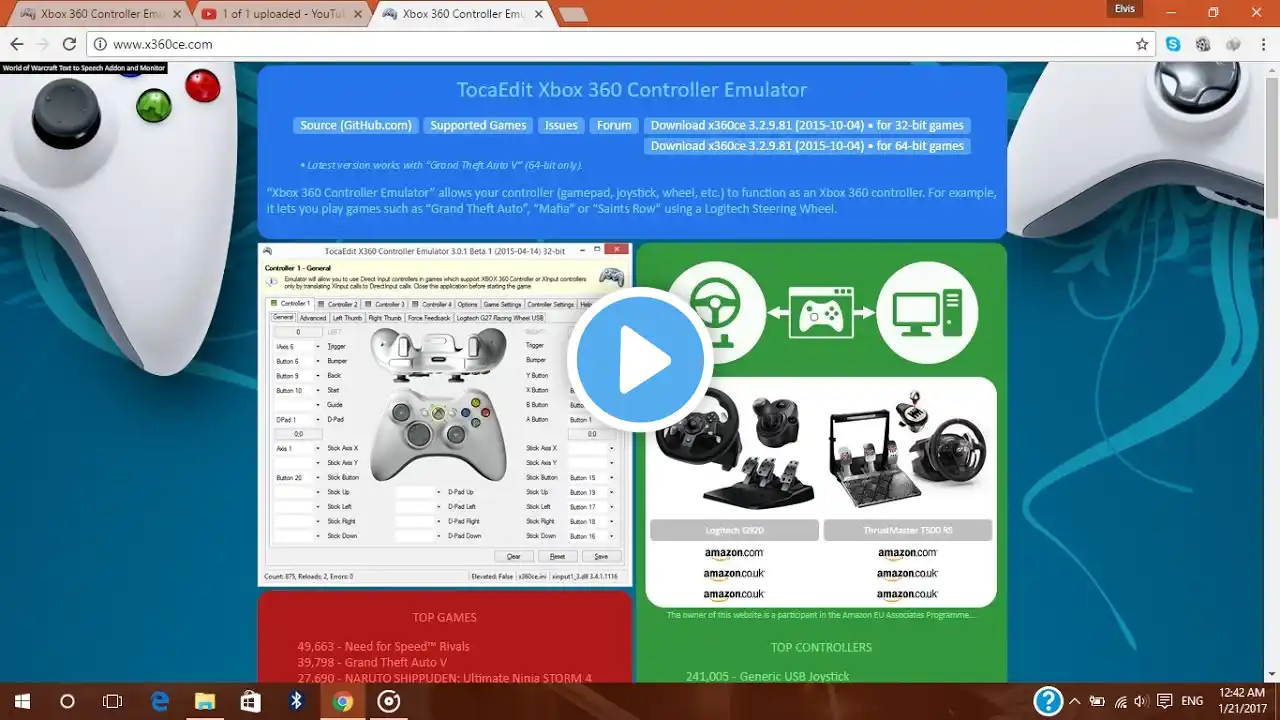Open the network tray icon
The height and width of the screenshot is (720, 1280).
(x=1120, y=701)
